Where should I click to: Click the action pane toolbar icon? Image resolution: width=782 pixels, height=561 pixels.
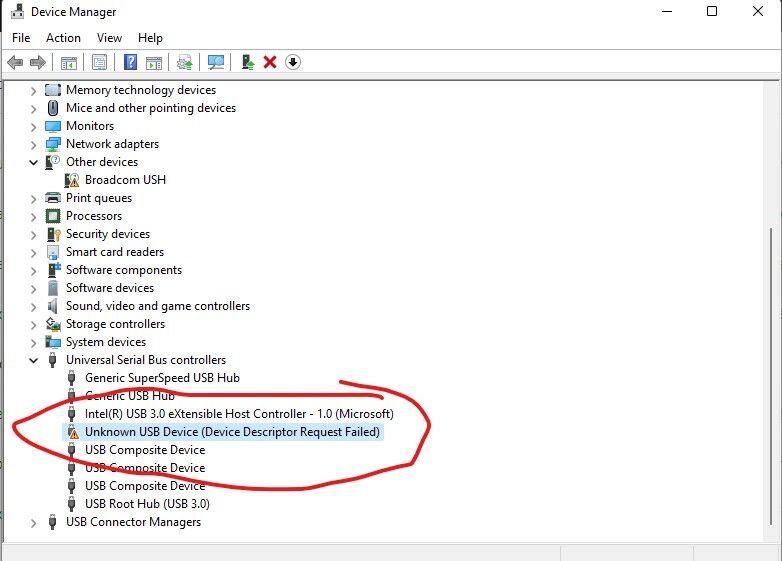click(x=154, y=62)
